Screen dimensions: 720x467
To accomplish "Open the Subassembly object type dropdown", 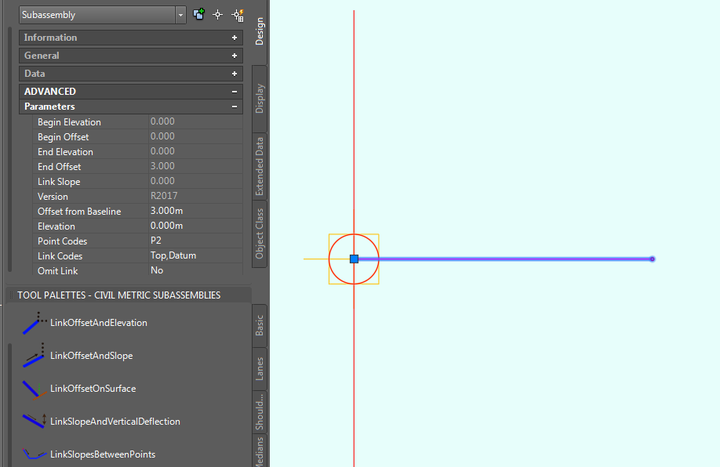I will coord(180,15).
